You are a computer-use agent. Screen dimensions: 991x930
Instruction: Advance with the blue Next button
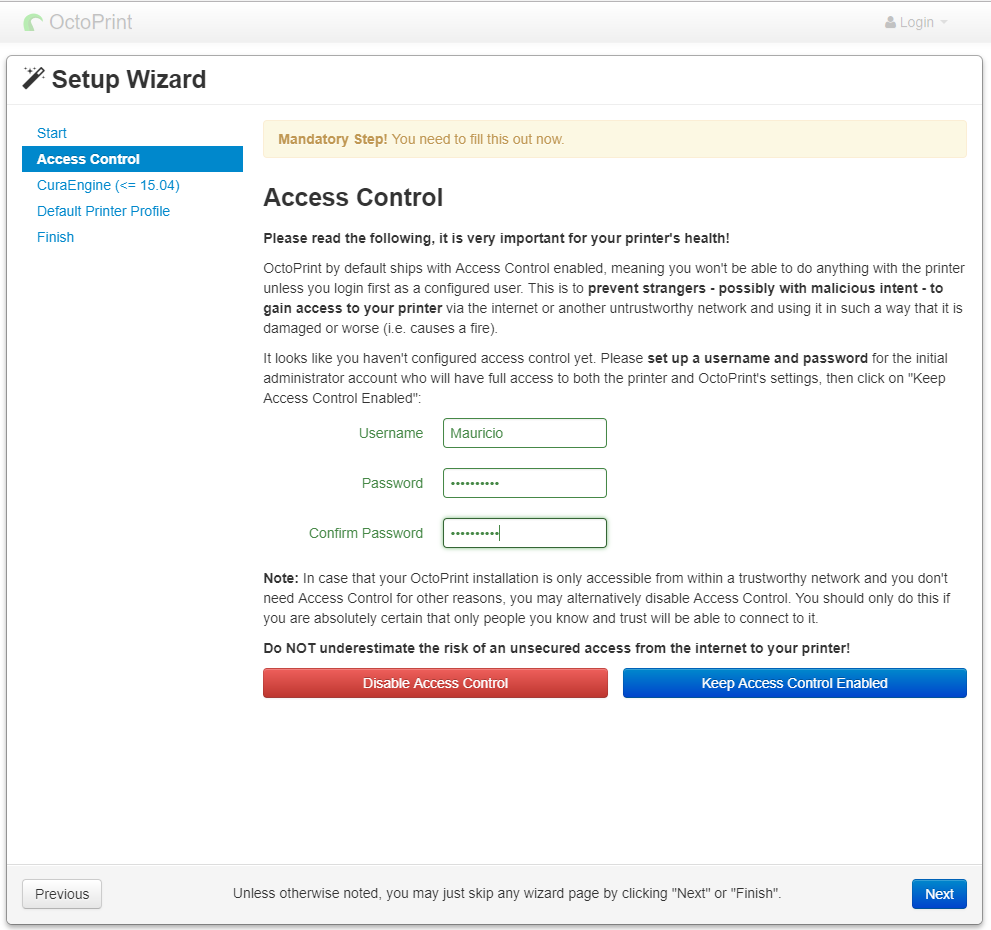[938, 894]
